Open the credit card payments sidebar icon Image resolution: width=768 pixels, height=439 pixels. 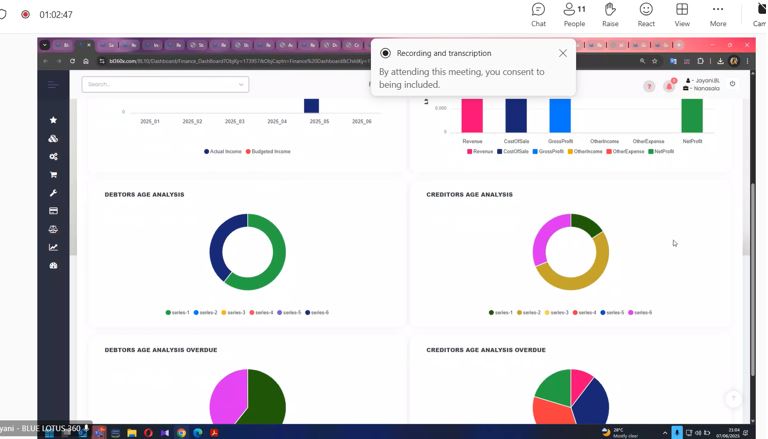[53, 211]
